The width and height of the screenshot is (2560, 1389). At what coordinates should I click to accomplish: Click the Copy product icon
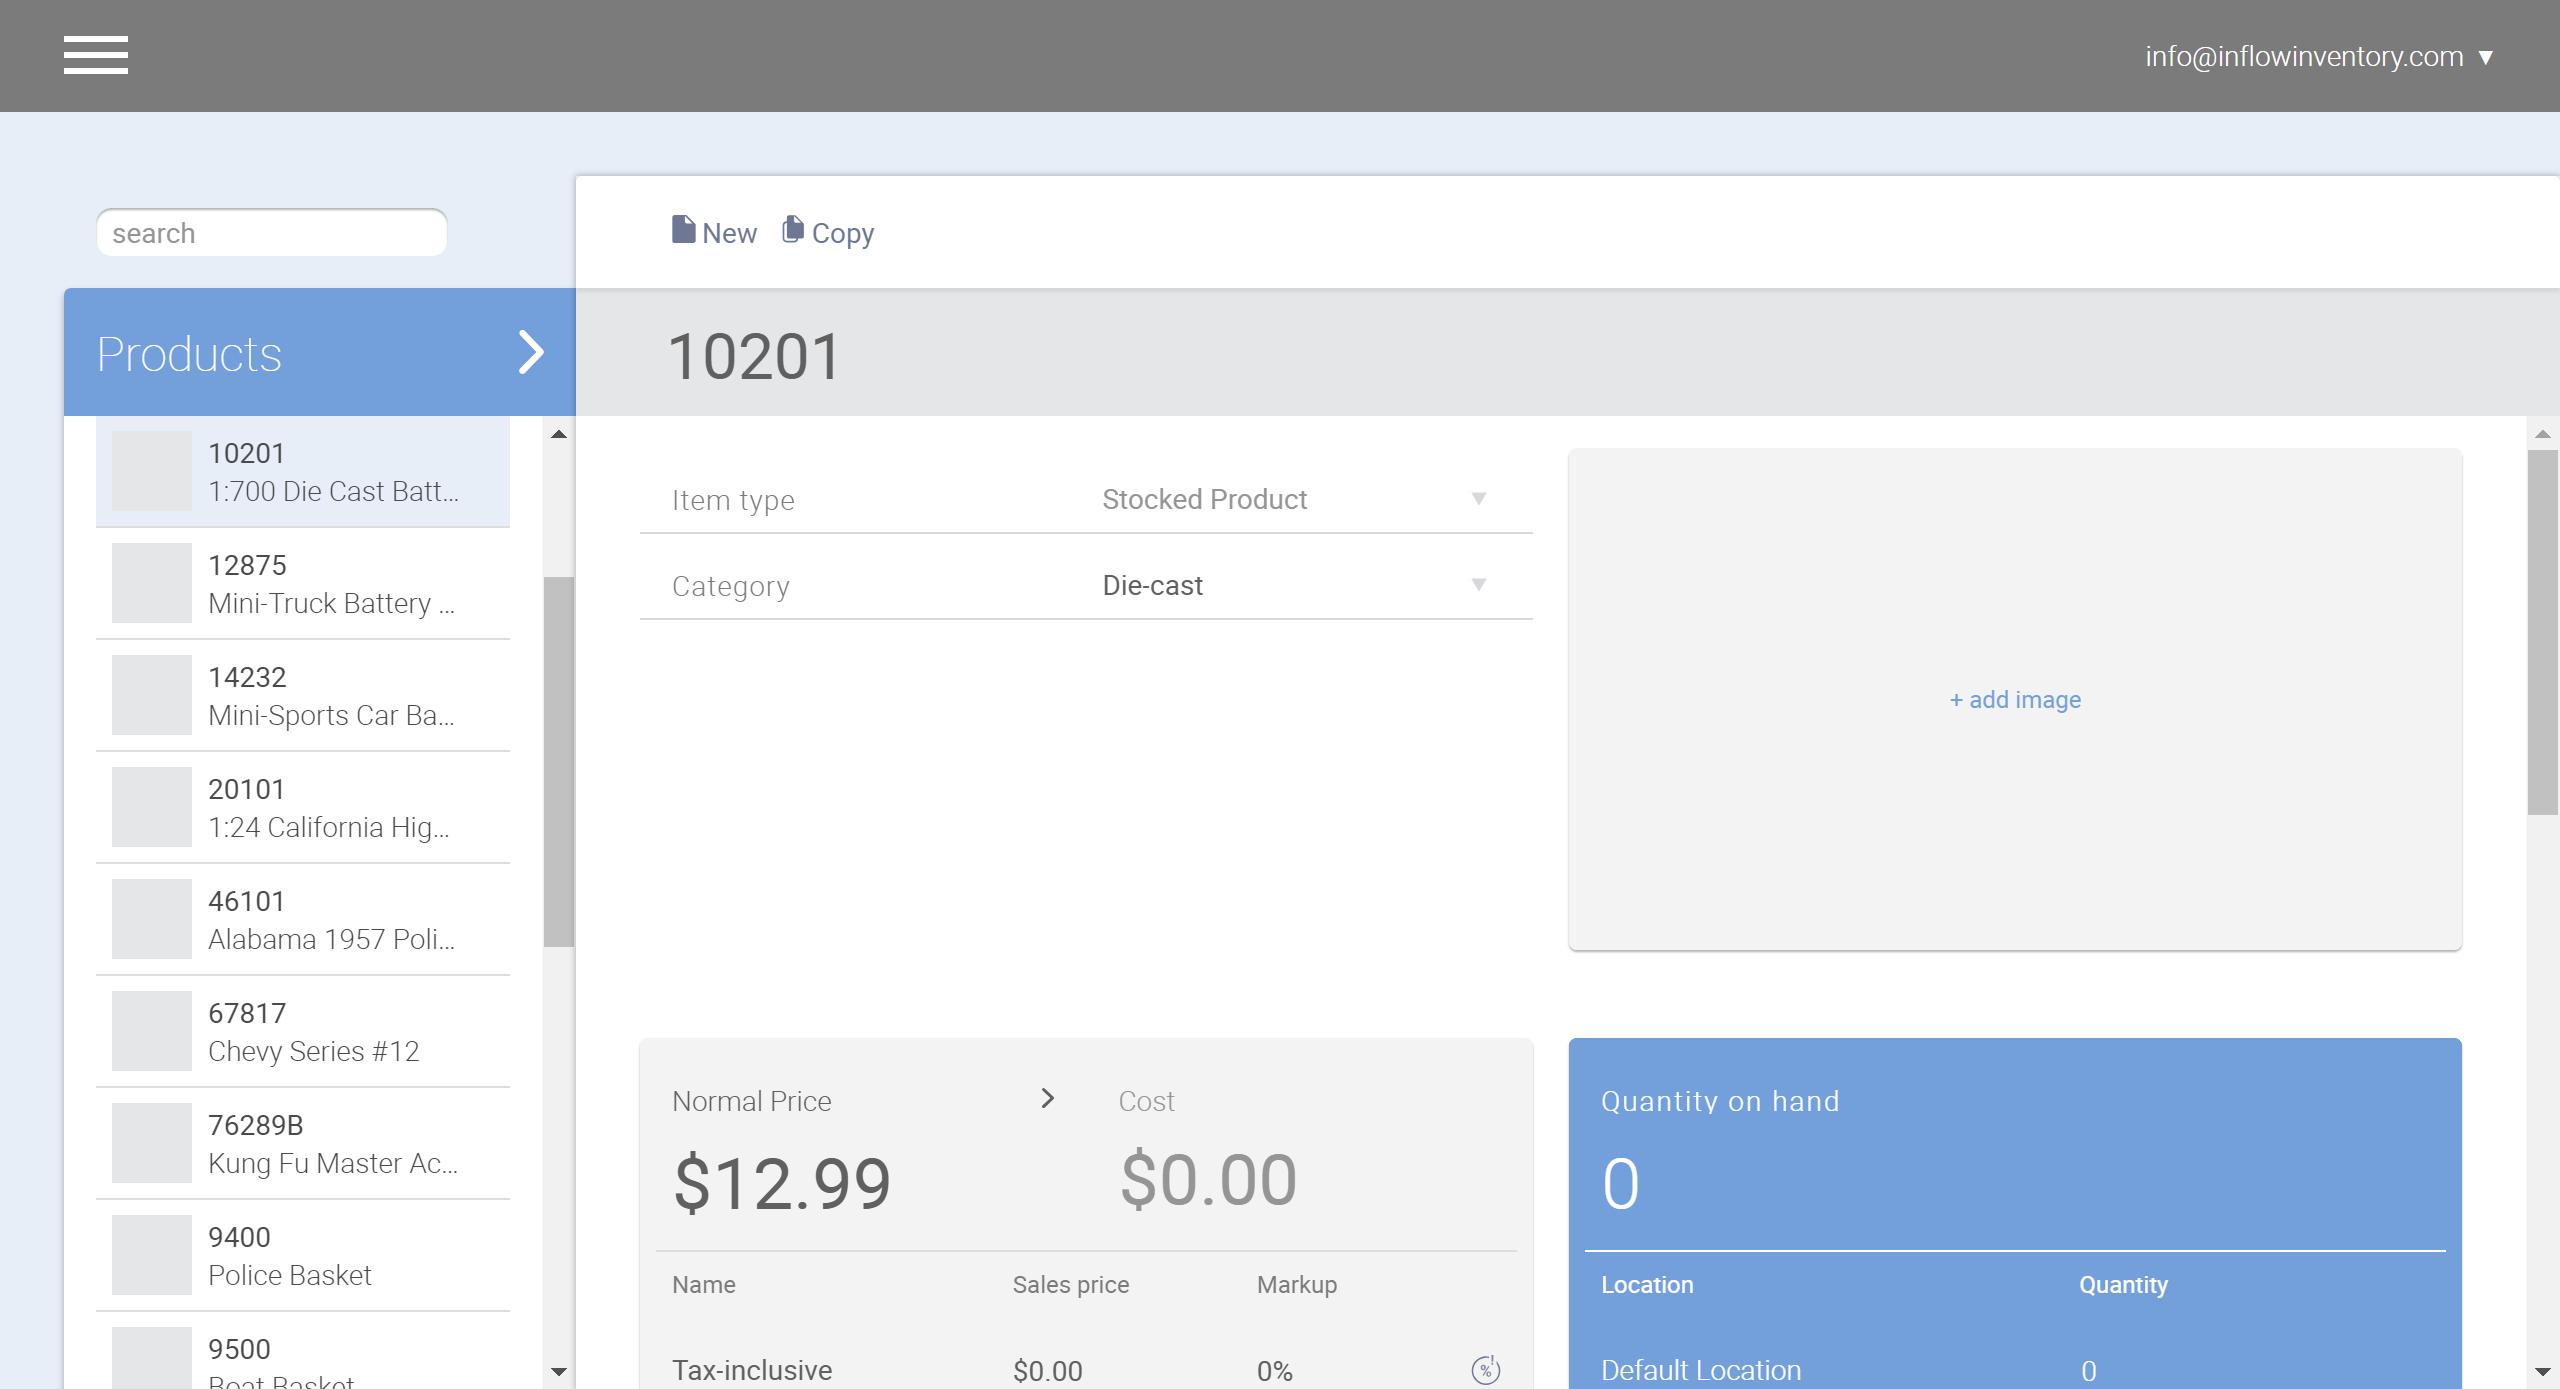click(x=793, y=229)
